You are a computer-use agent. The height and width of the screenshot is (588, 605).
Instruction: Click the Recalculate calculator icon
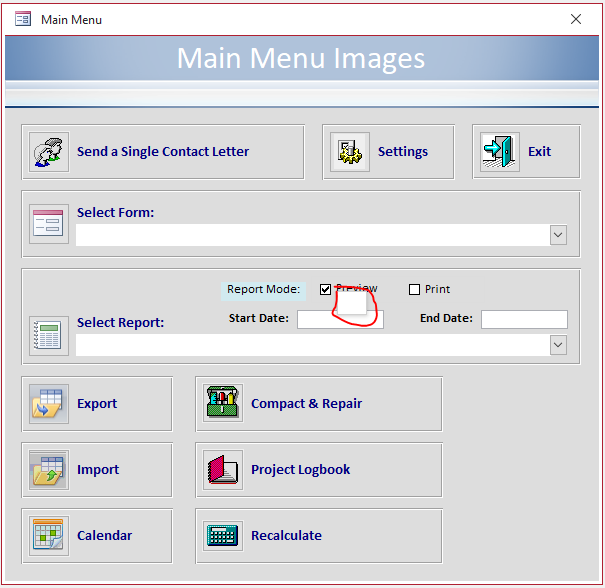(223, 536)
